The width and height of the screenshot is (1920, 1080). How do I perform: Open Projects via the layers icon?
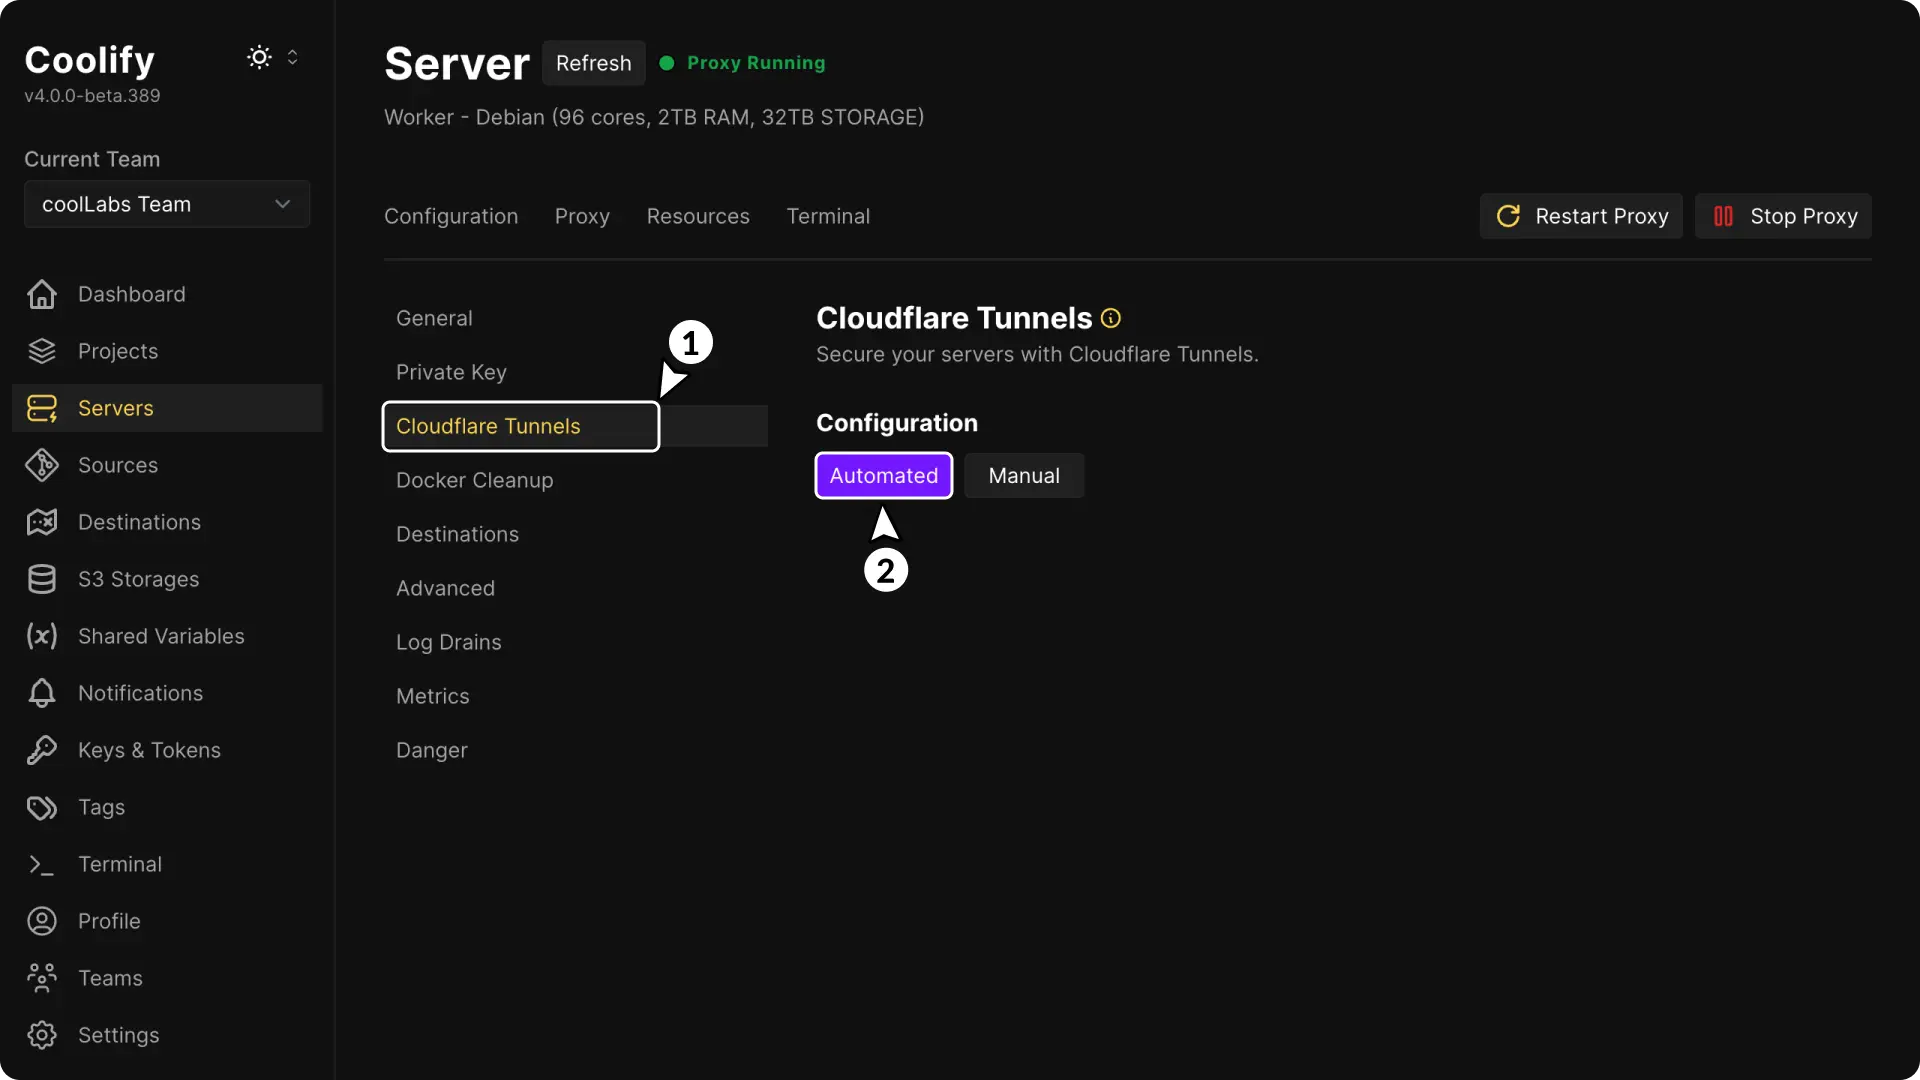pyautogui.click(x=42, y=351)
